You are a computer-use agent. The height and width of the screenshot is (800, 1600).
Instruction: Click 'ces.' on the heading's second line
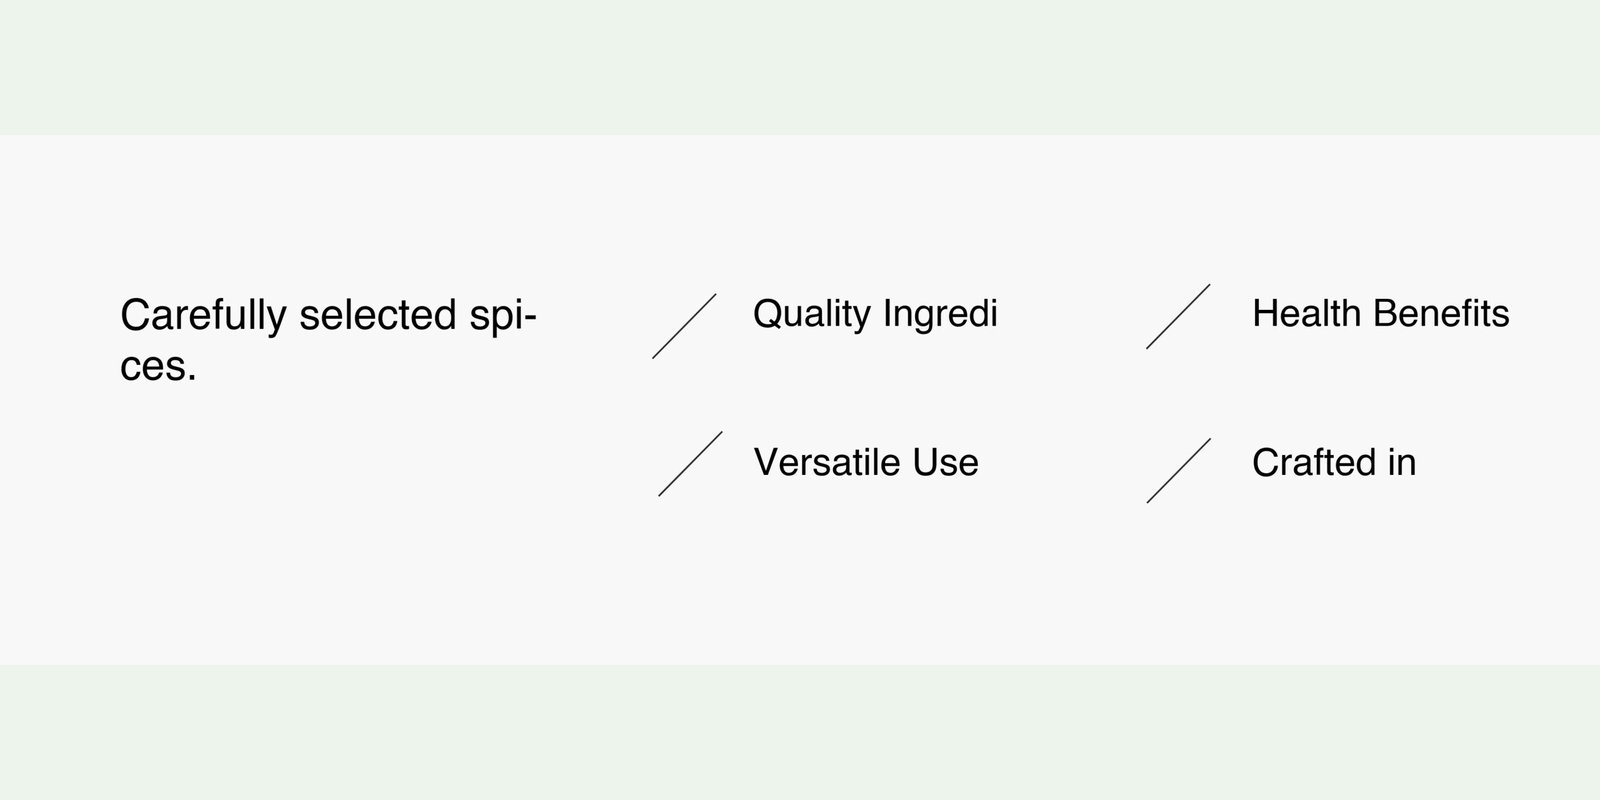pyautogui.click(x=158, y=367)
